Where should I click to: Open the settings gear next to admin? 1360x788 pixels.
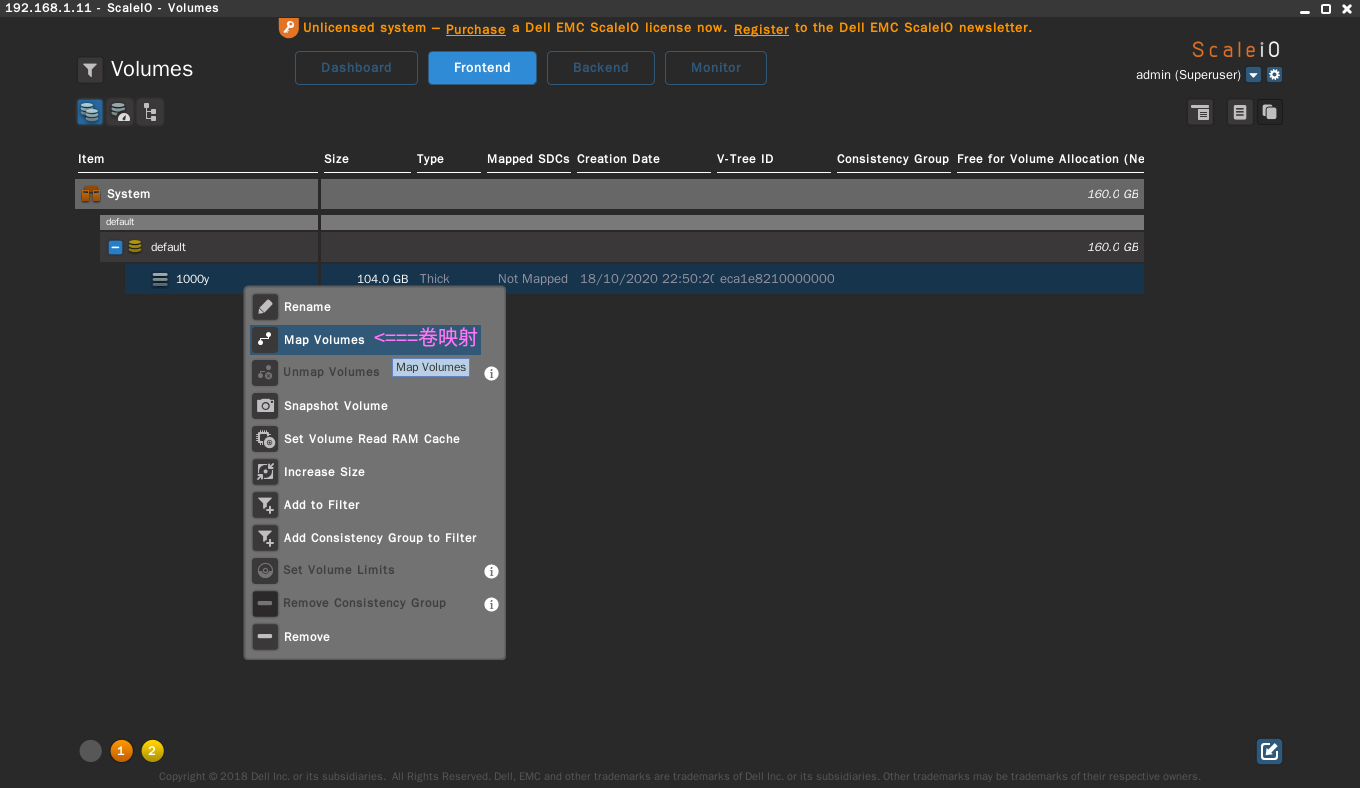click(x=1274, y=75)
